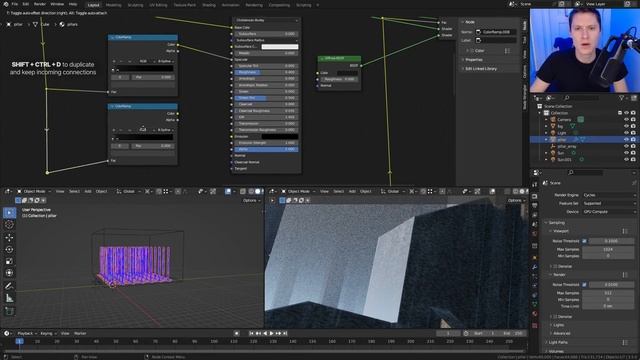
Task: Toggle render camera icon for Light in outliner
Action: click(x=633, y=133)
